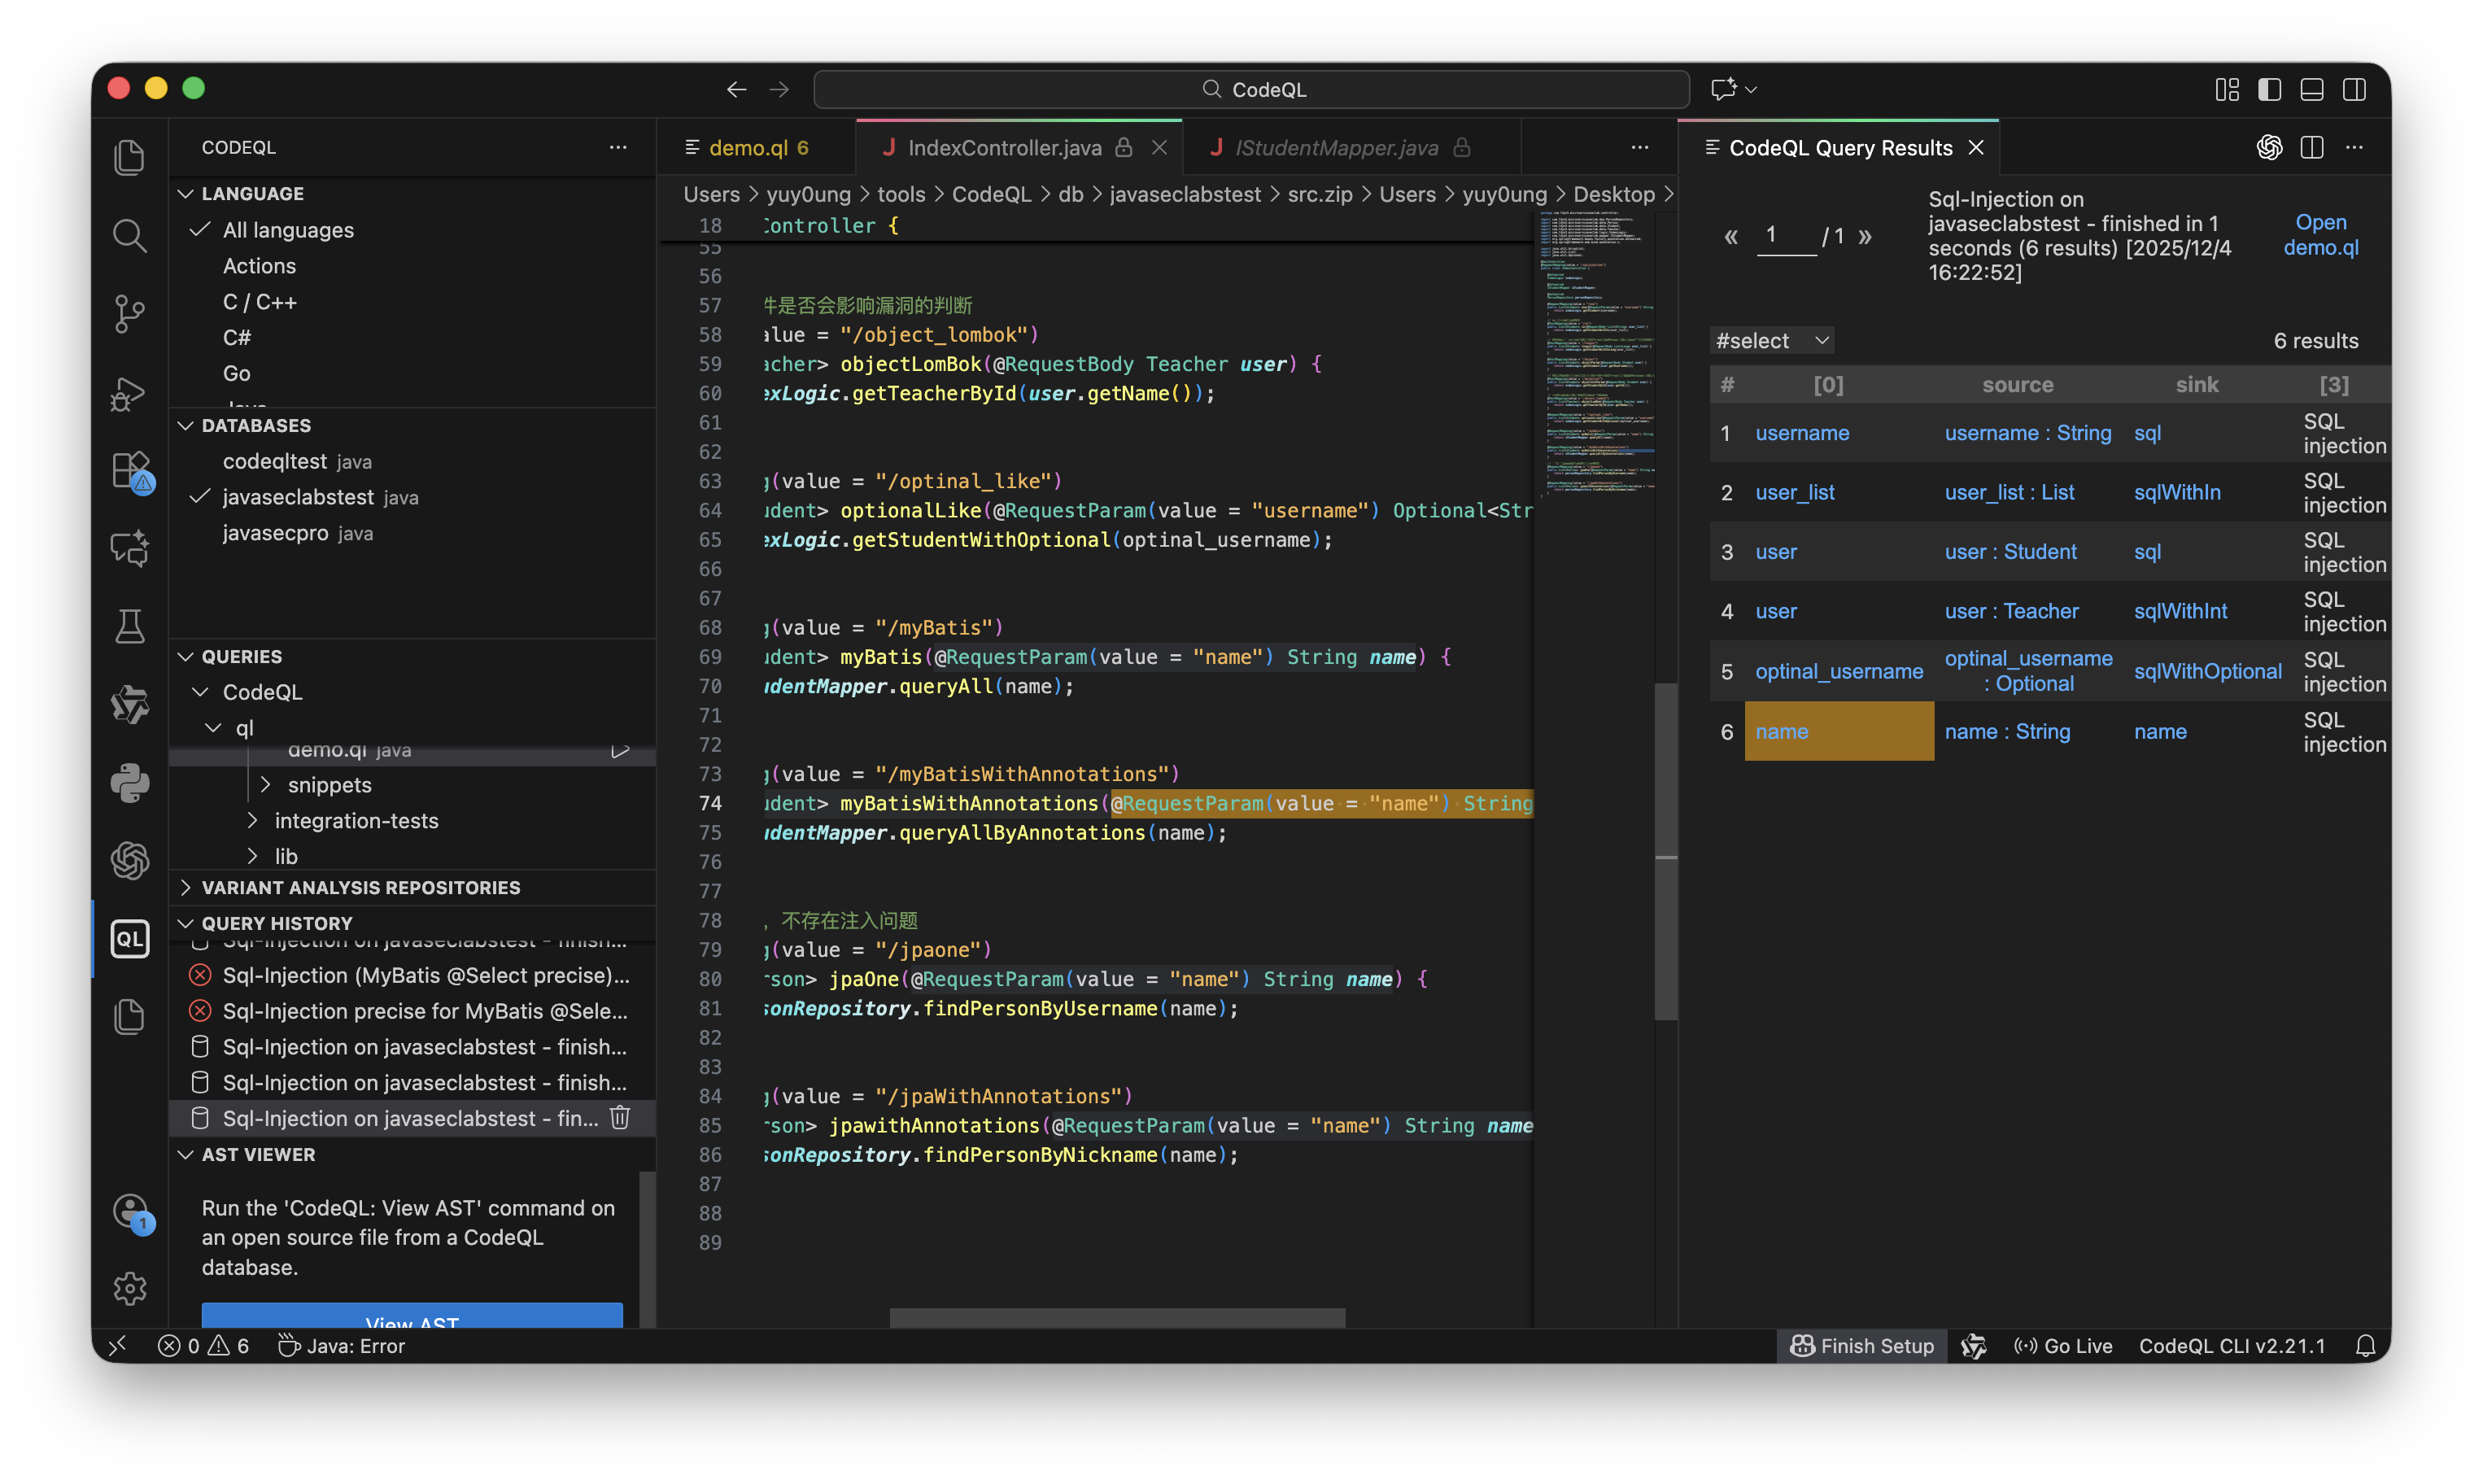
Task: Switch to IStudentMapper.java tab
Action: pos(1336,148)
